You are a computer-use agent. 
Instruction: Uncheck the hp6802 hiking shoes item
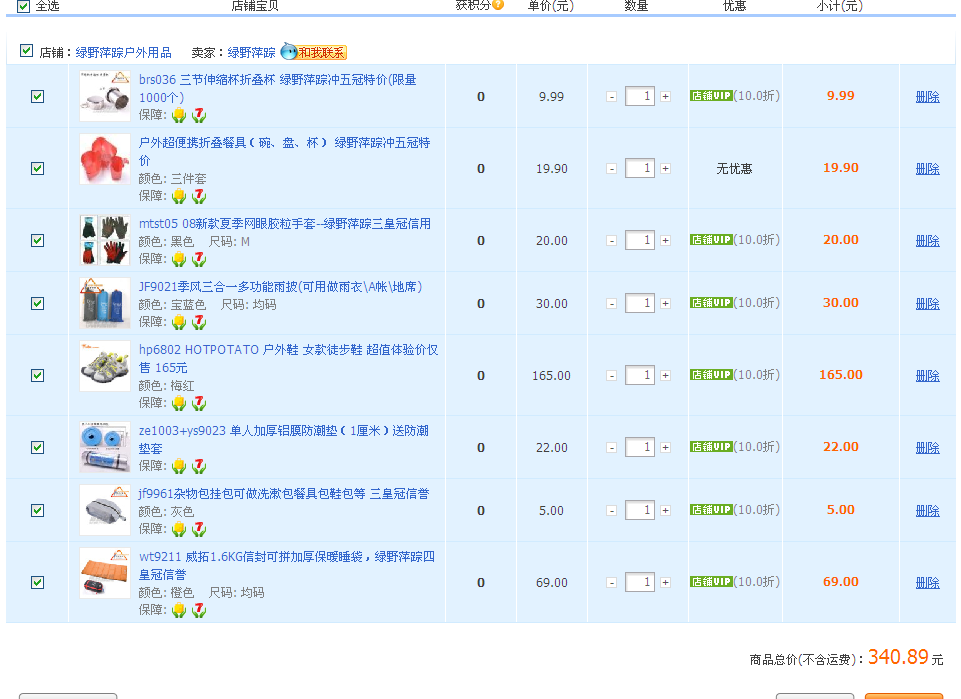pos(37,376)
